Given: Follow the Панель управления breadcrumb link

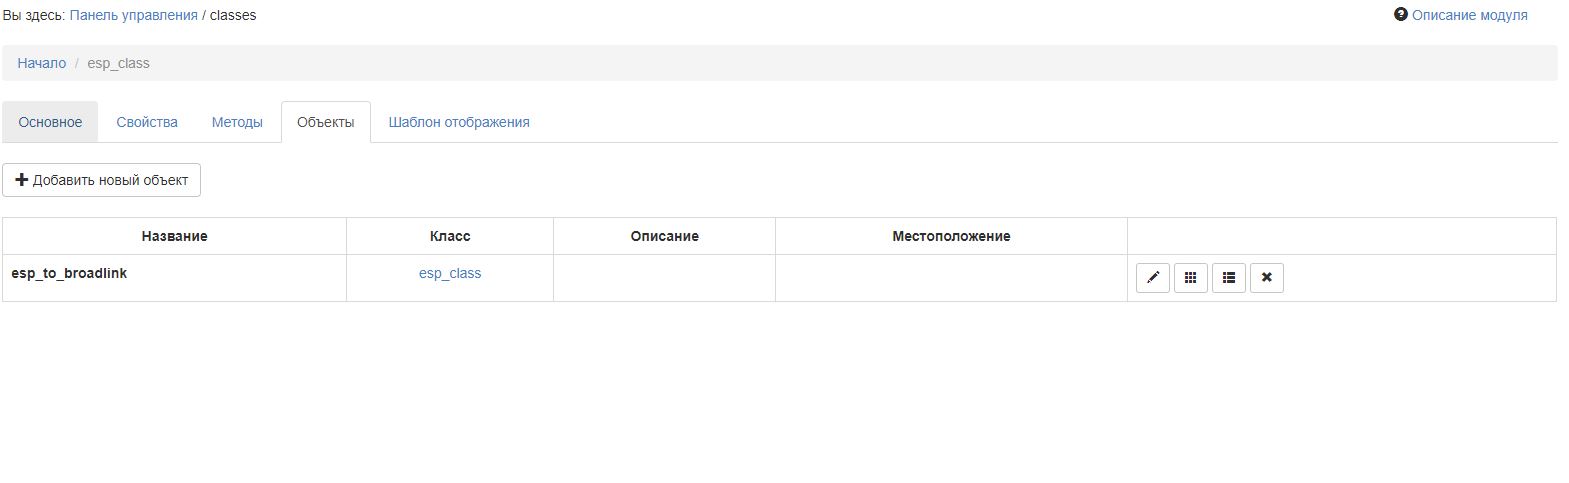Looking at the screenshot, I should coord(133,15).
